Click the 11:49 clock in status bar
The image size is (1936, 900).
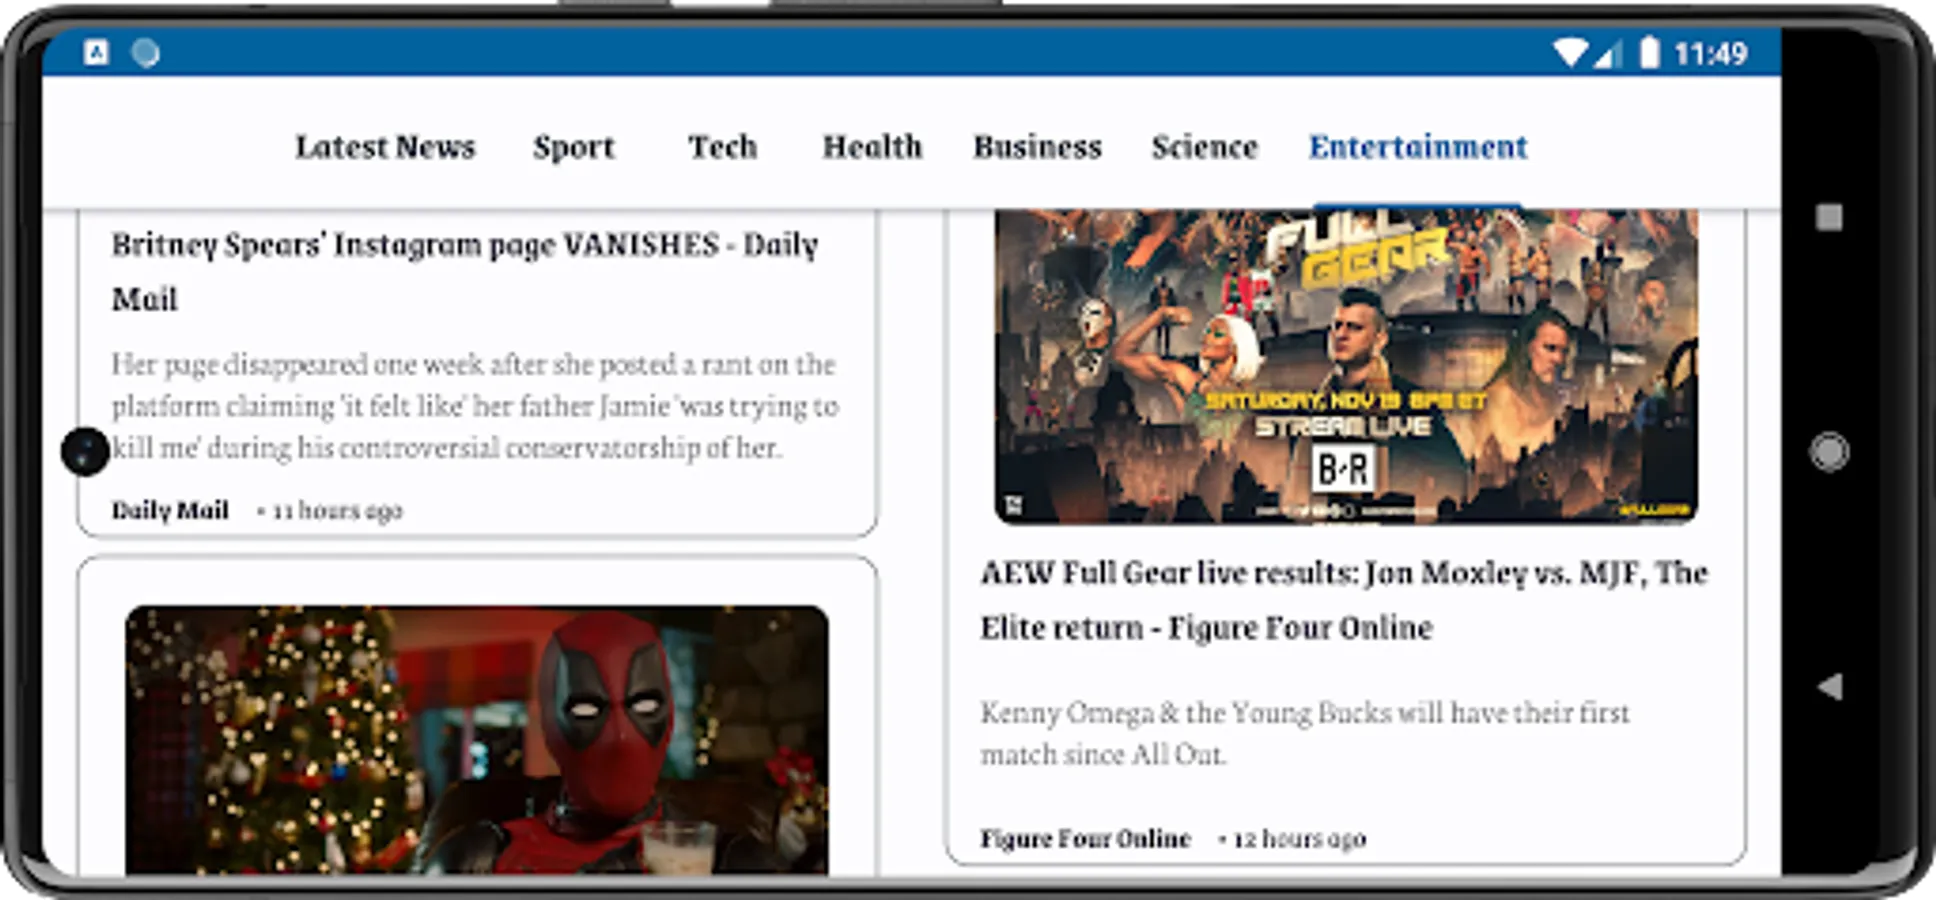[x=1711, y=53]
